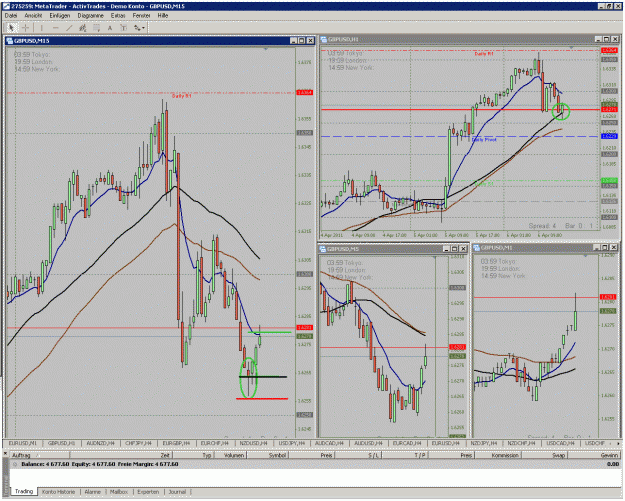625x501 pixels.
Task: Open the Datei menu
Action: 11,16
